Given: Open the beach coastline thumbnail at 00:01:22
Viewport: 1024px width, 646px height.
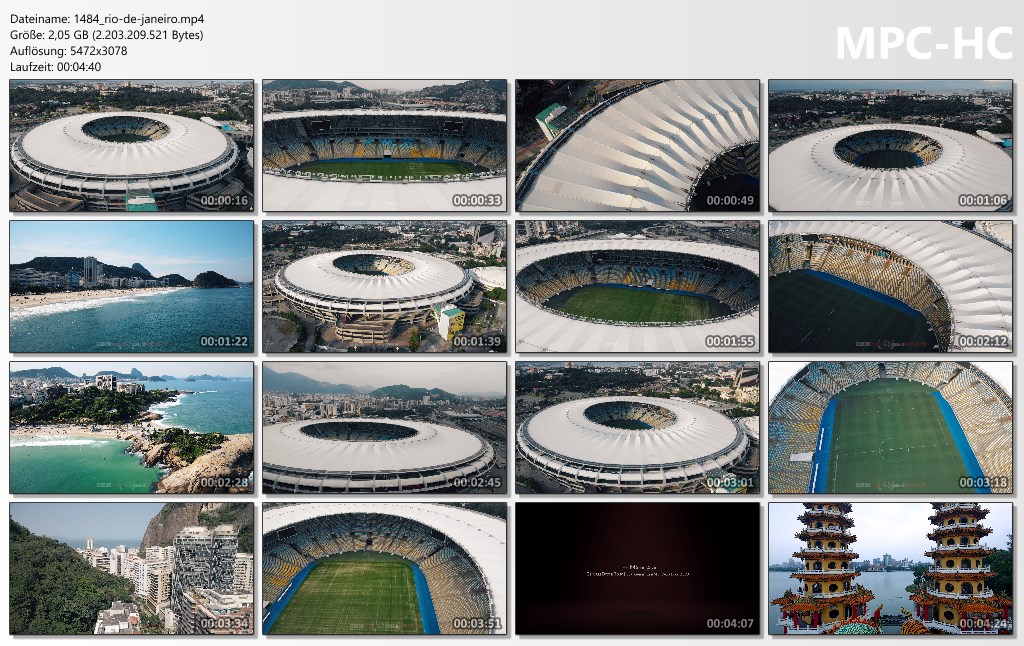Looking at the screenshot, I should 131,287.
